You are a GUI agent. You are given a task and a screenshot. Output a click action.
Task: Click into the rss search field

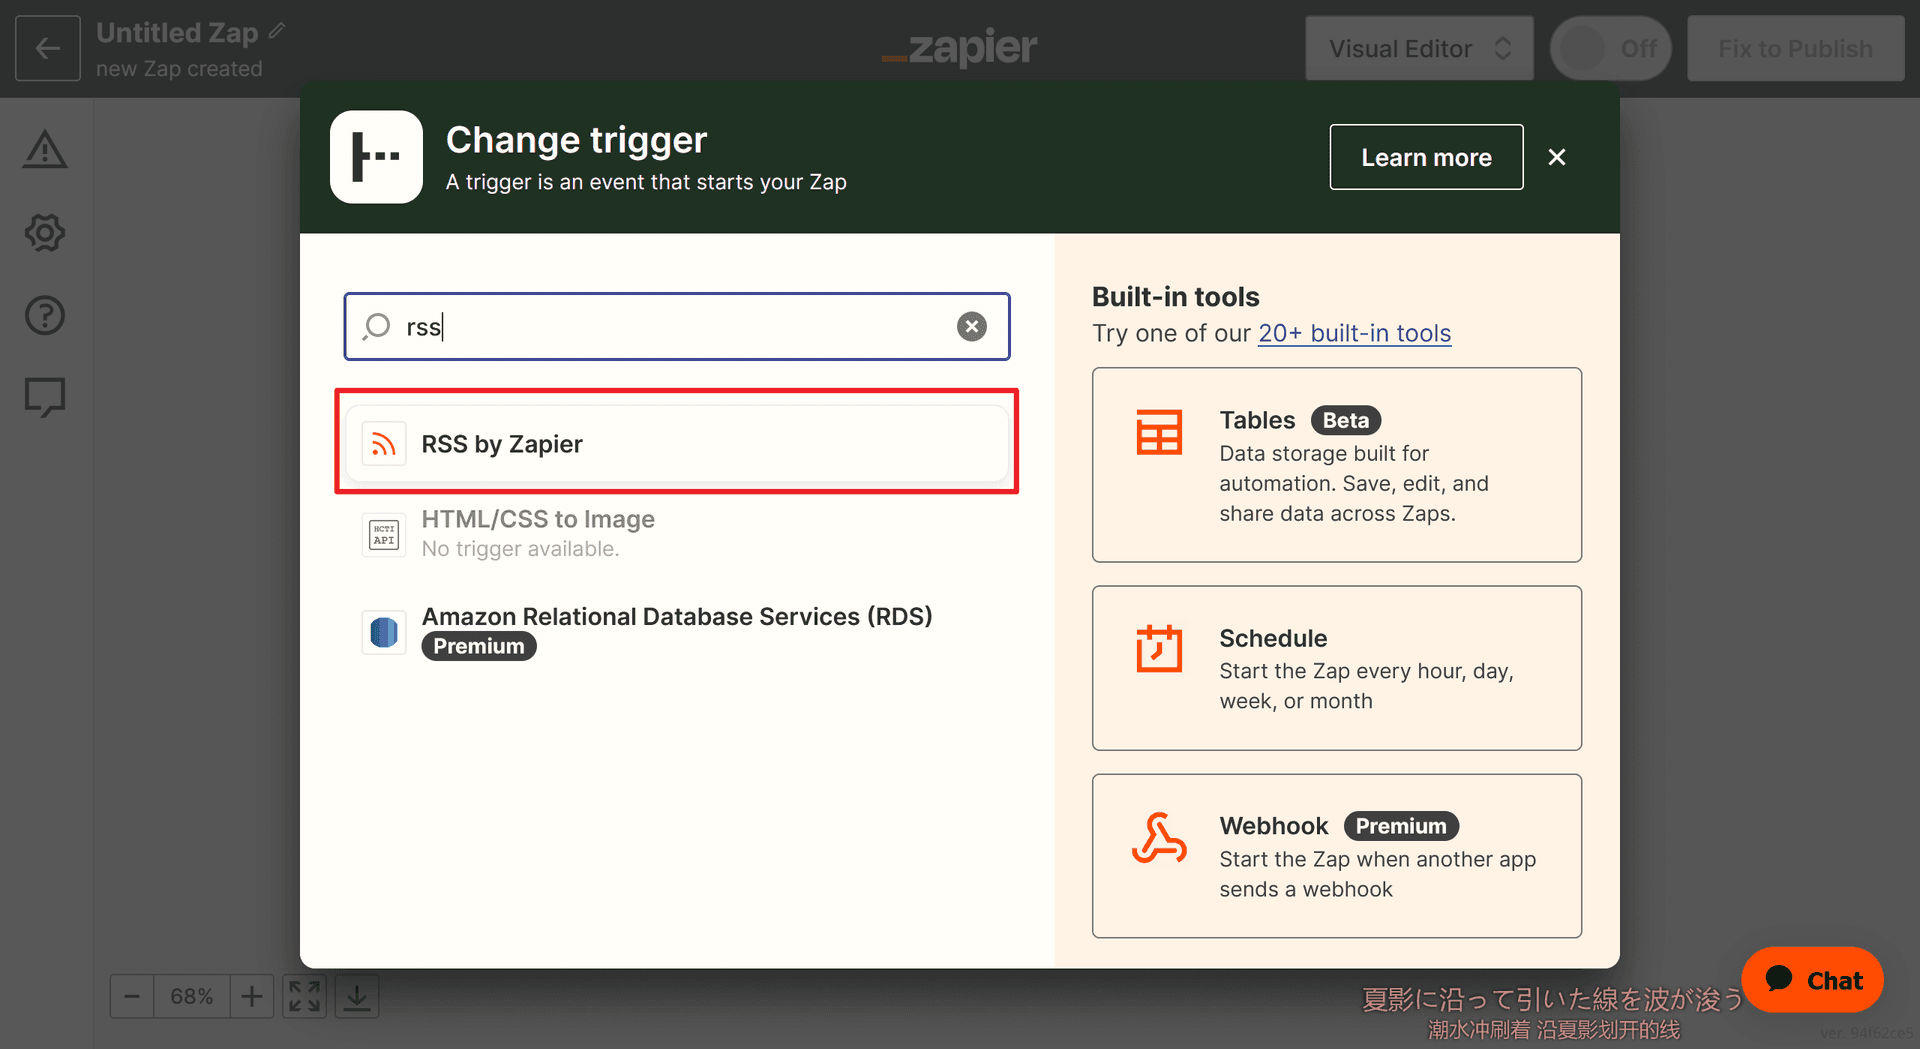pos(675,326)
